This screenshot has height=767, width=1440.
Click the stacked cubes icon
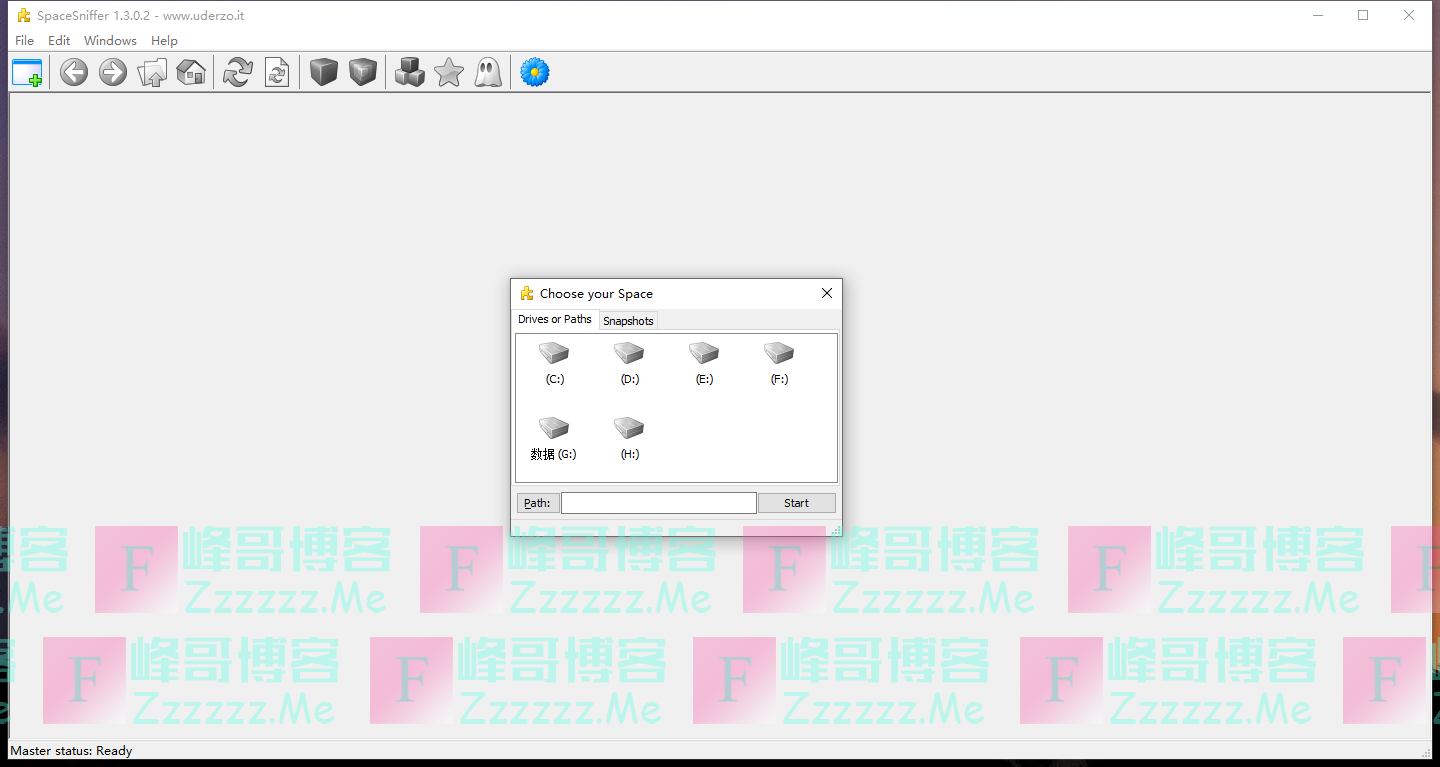[x=410, y=73]
